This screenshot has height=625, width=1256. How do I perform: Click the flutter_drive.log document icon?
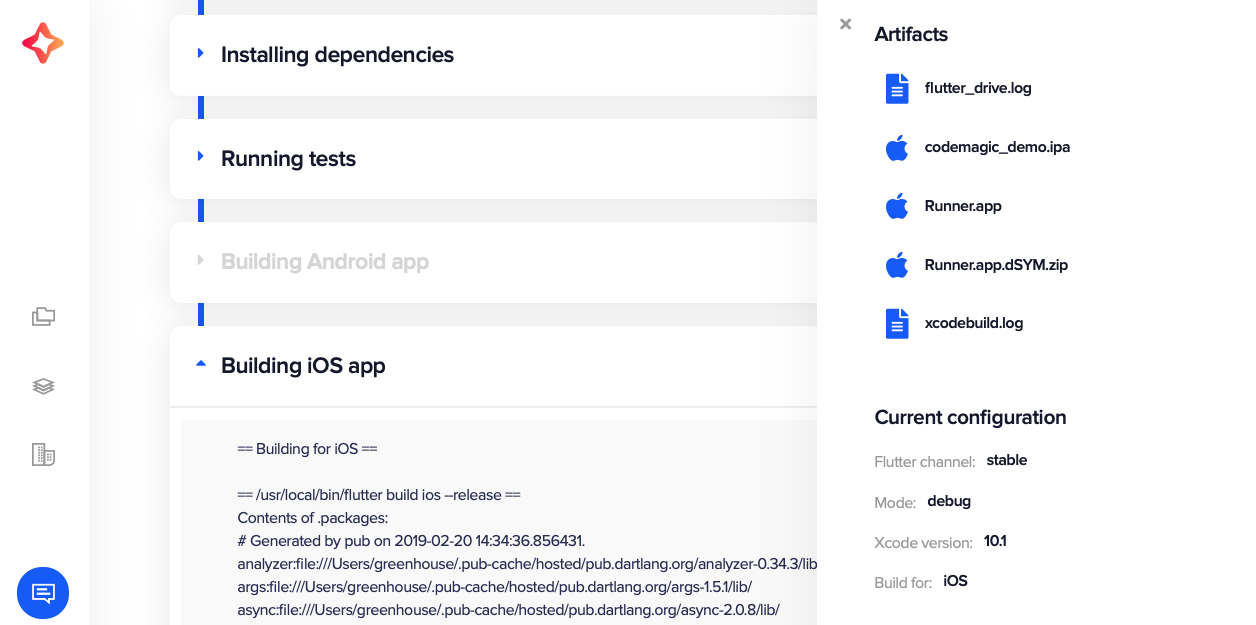coord(897,88)
